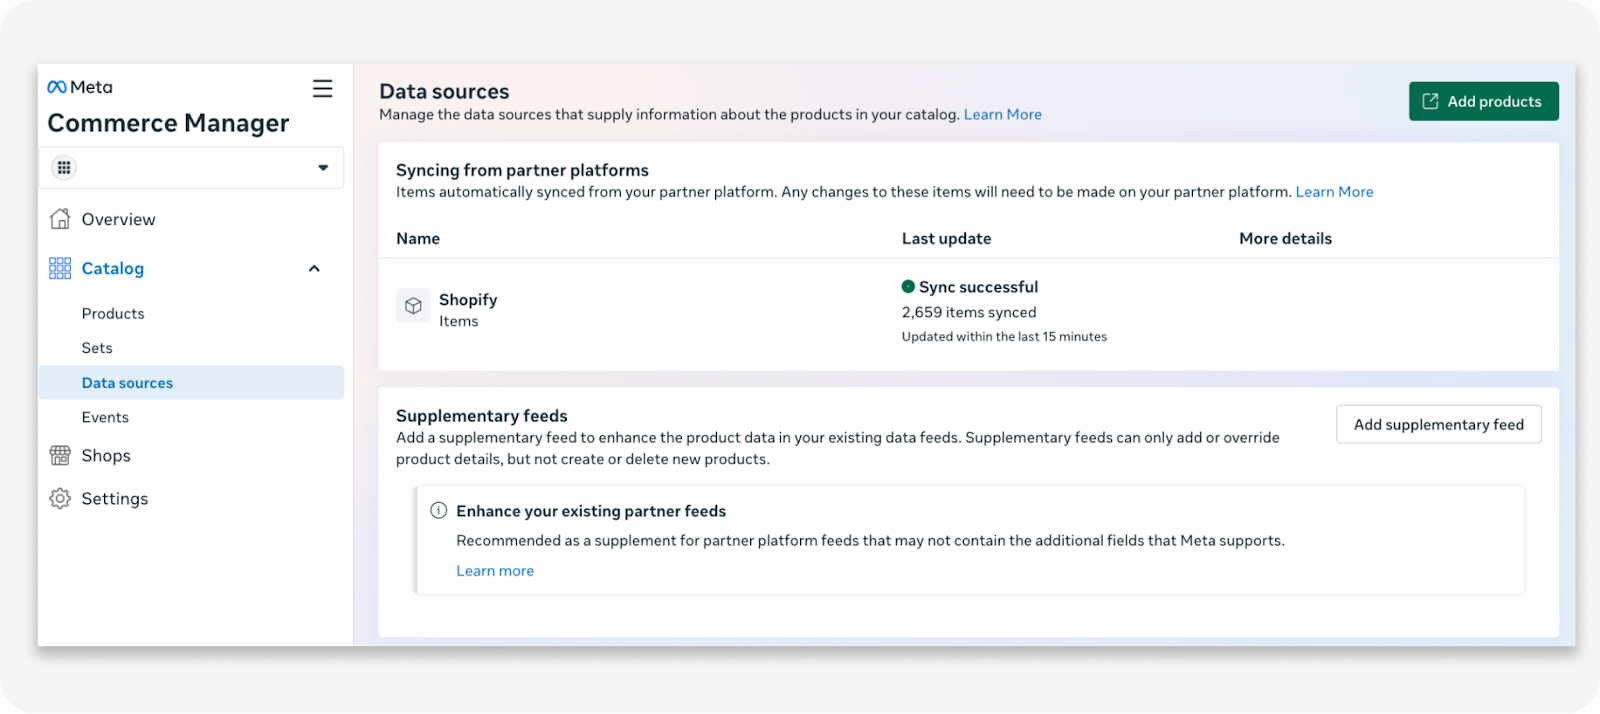1600x714 pixels.
Task: Click the Add products button
Action: click(x=1483, y=101)
